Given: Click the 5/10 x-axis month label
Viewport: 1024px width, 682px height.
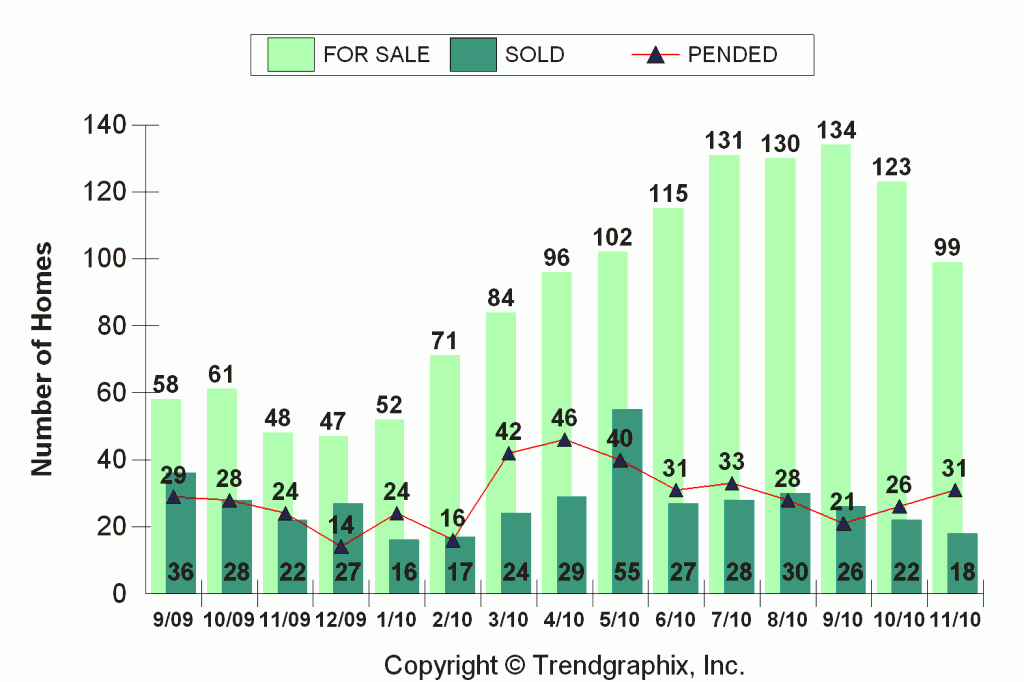Looking at the screenshot, I should [621, 621].
